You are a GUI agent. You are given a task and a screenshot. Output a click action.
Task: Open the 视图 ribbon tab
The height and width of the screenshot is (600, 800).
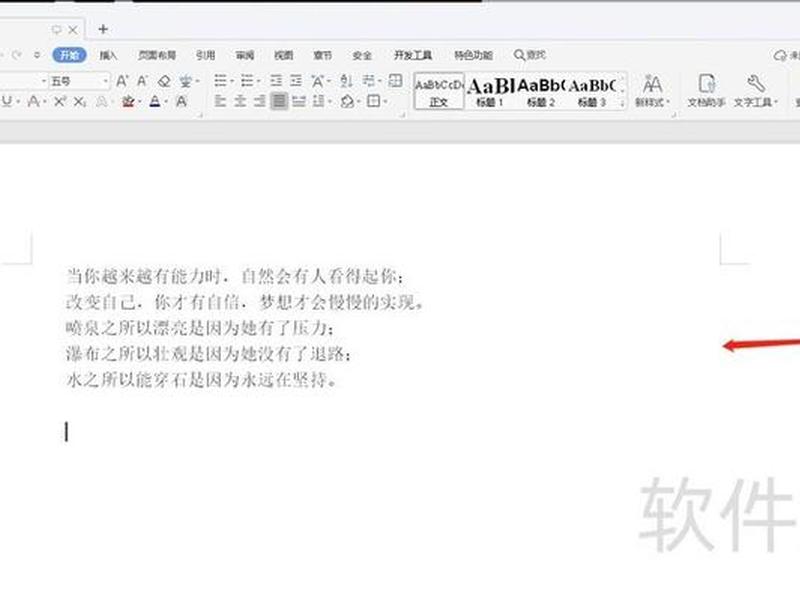(284, 55)
